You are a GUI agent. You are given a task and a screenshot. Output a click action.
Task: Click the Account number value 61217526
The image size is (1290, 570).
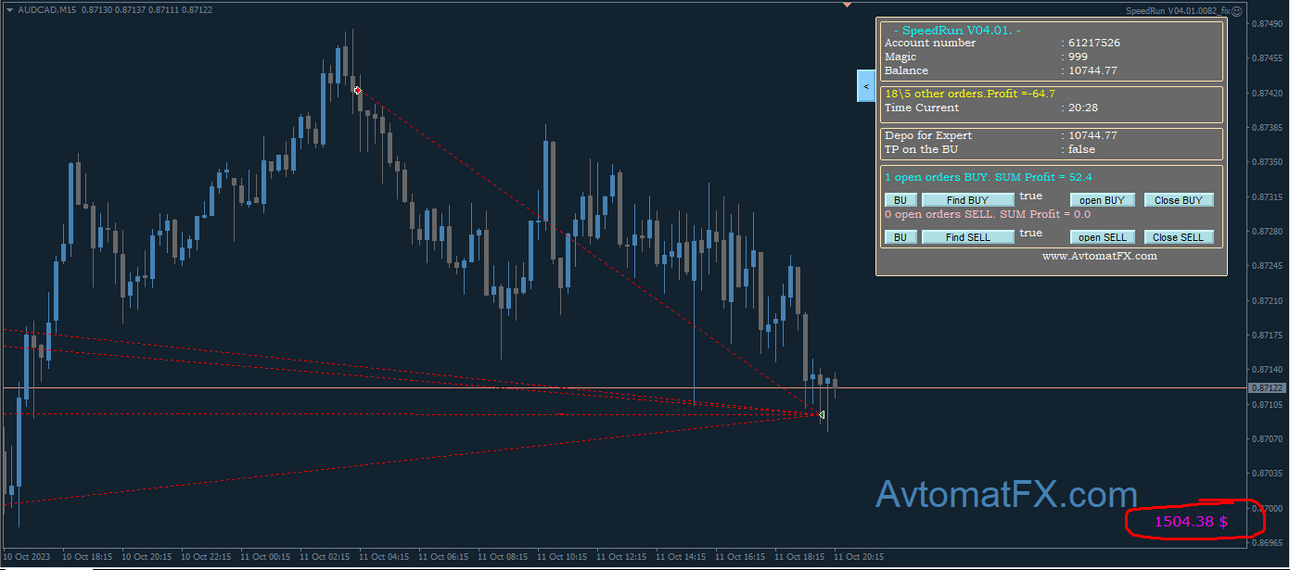click(1094, 43)
